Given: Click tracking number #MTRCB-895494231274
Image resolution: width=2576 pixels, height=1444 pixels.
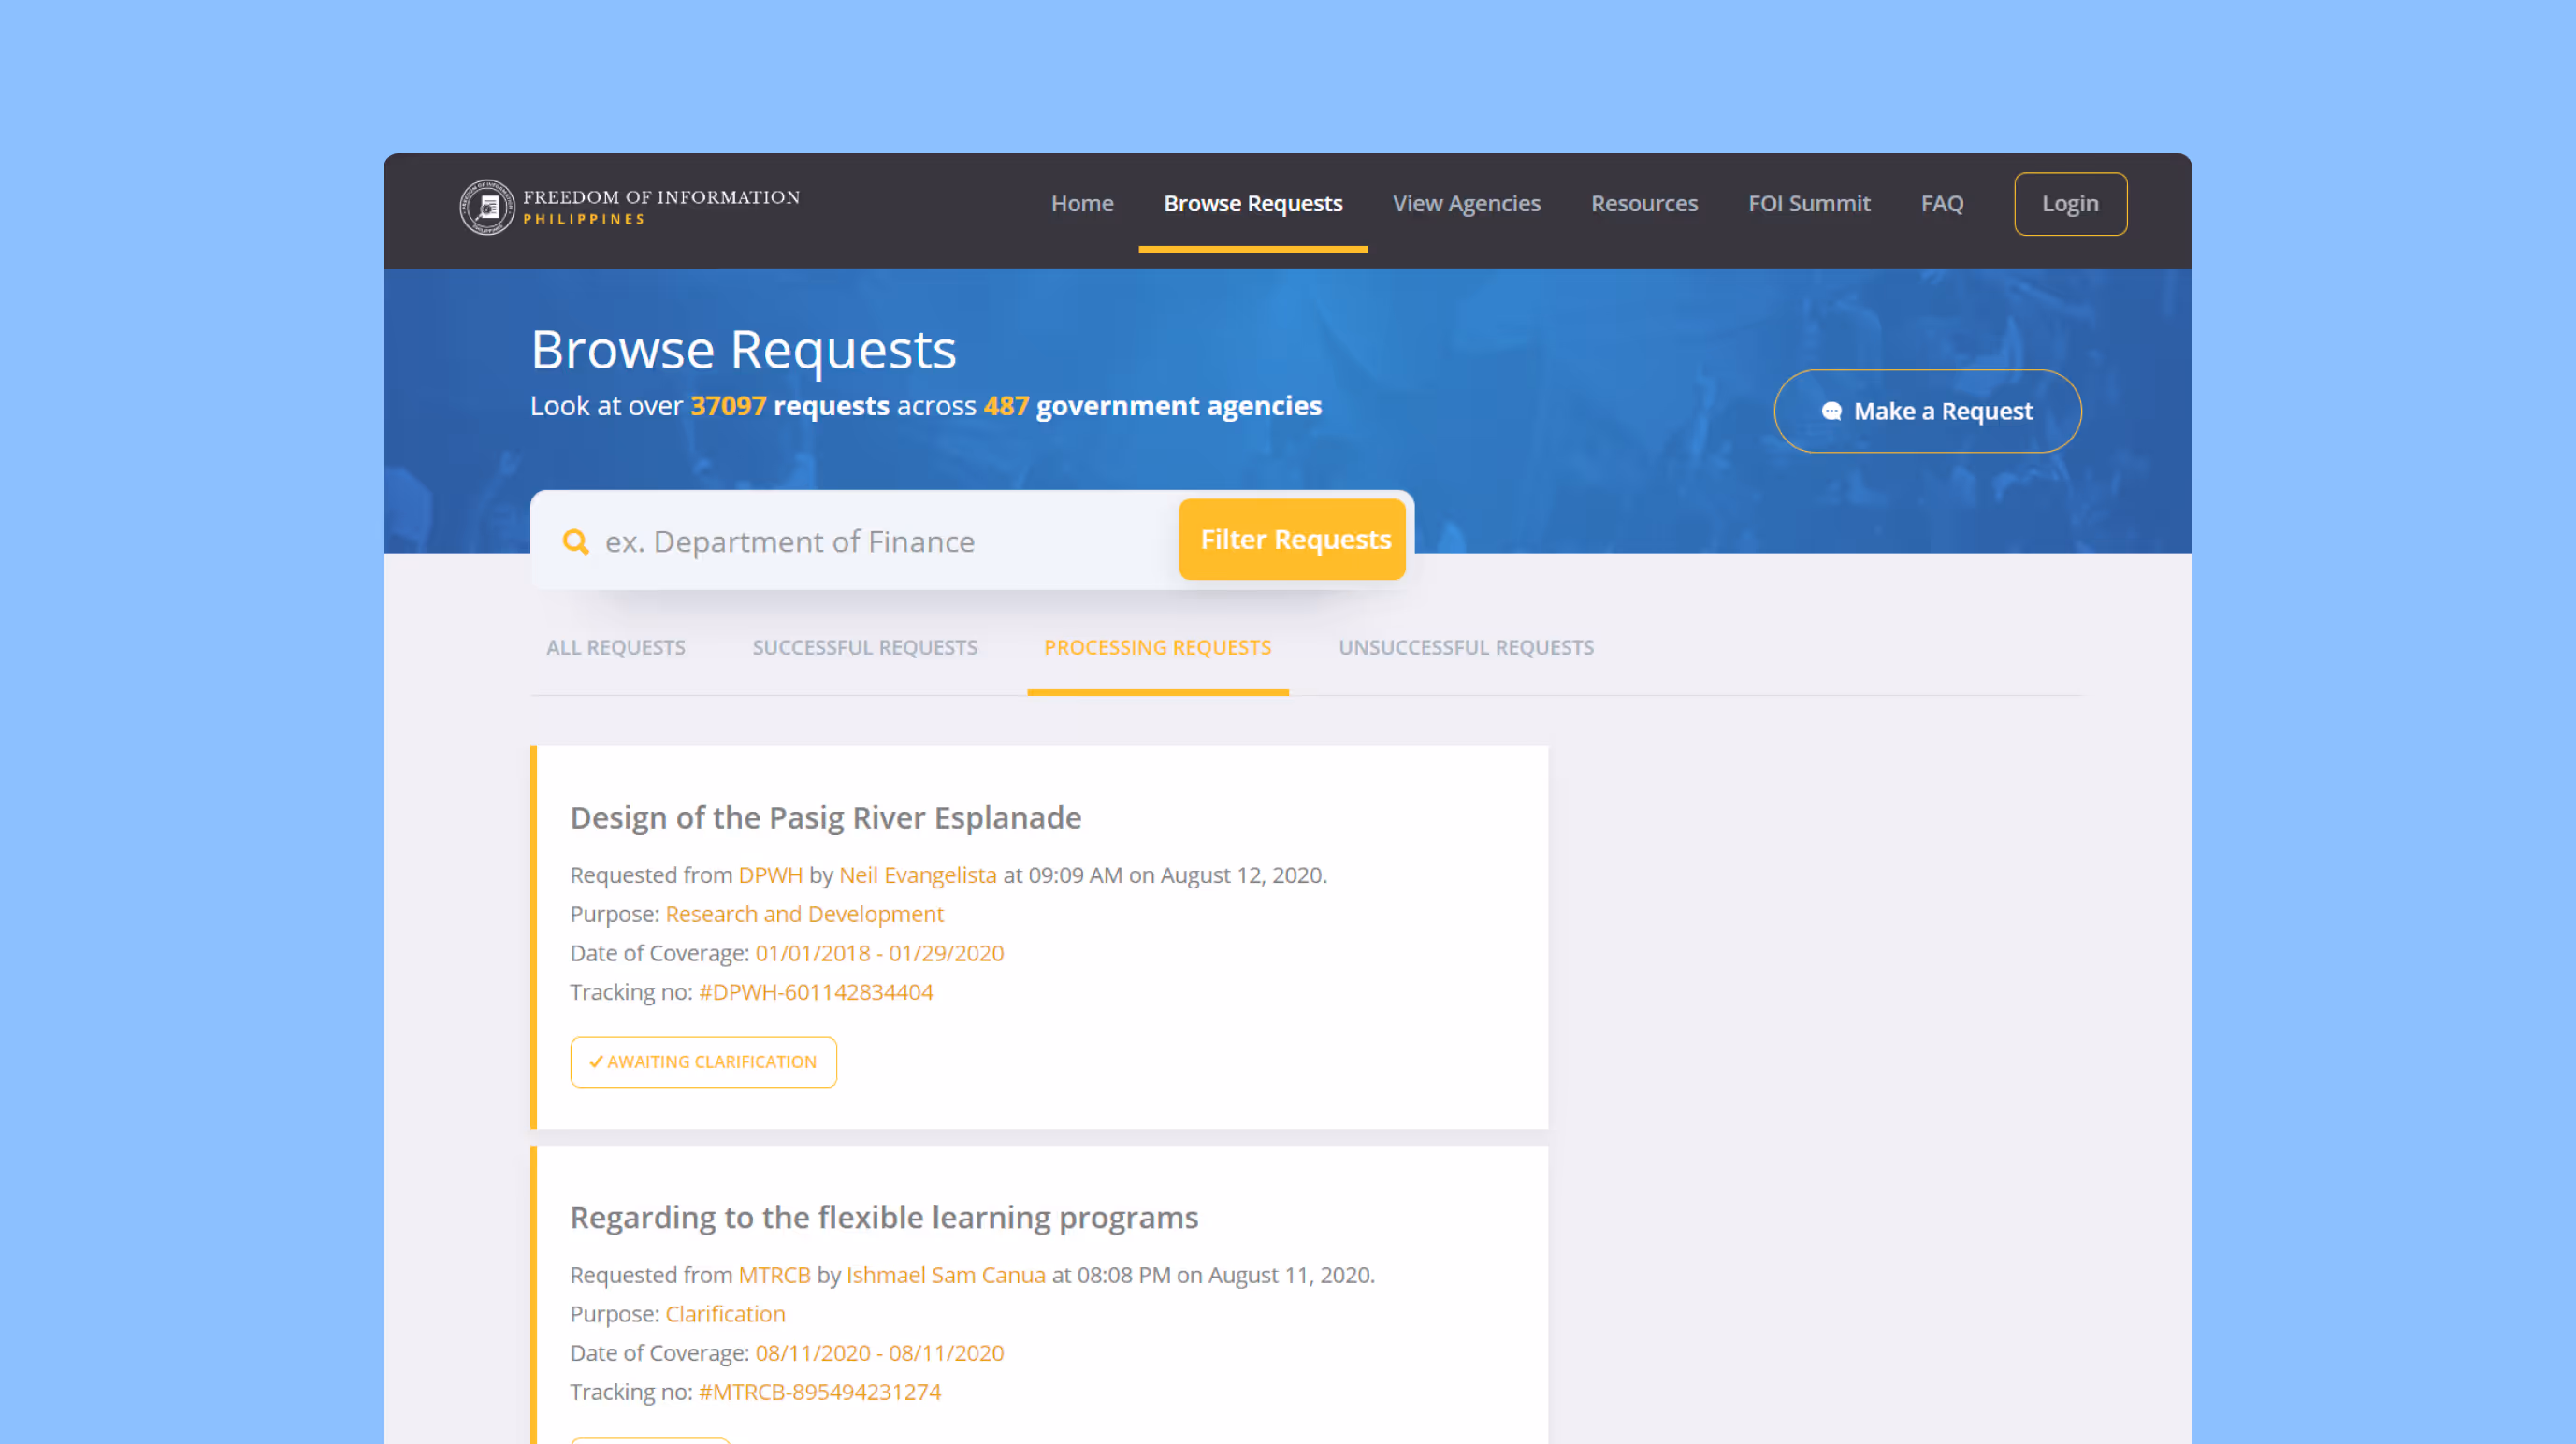Looking at the screenshot, I should pyautogui.click(x=819, y=1391).
